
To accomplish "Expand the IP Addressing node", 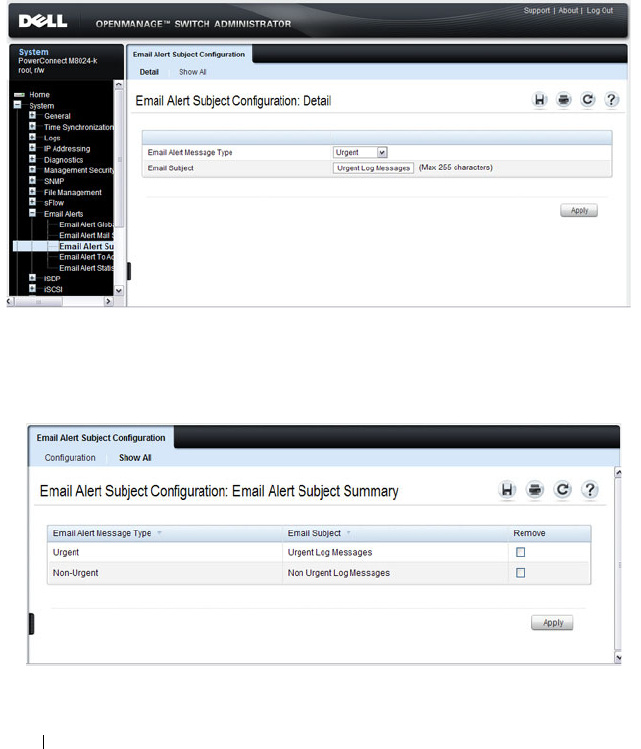I will click(x=32, y=148).
